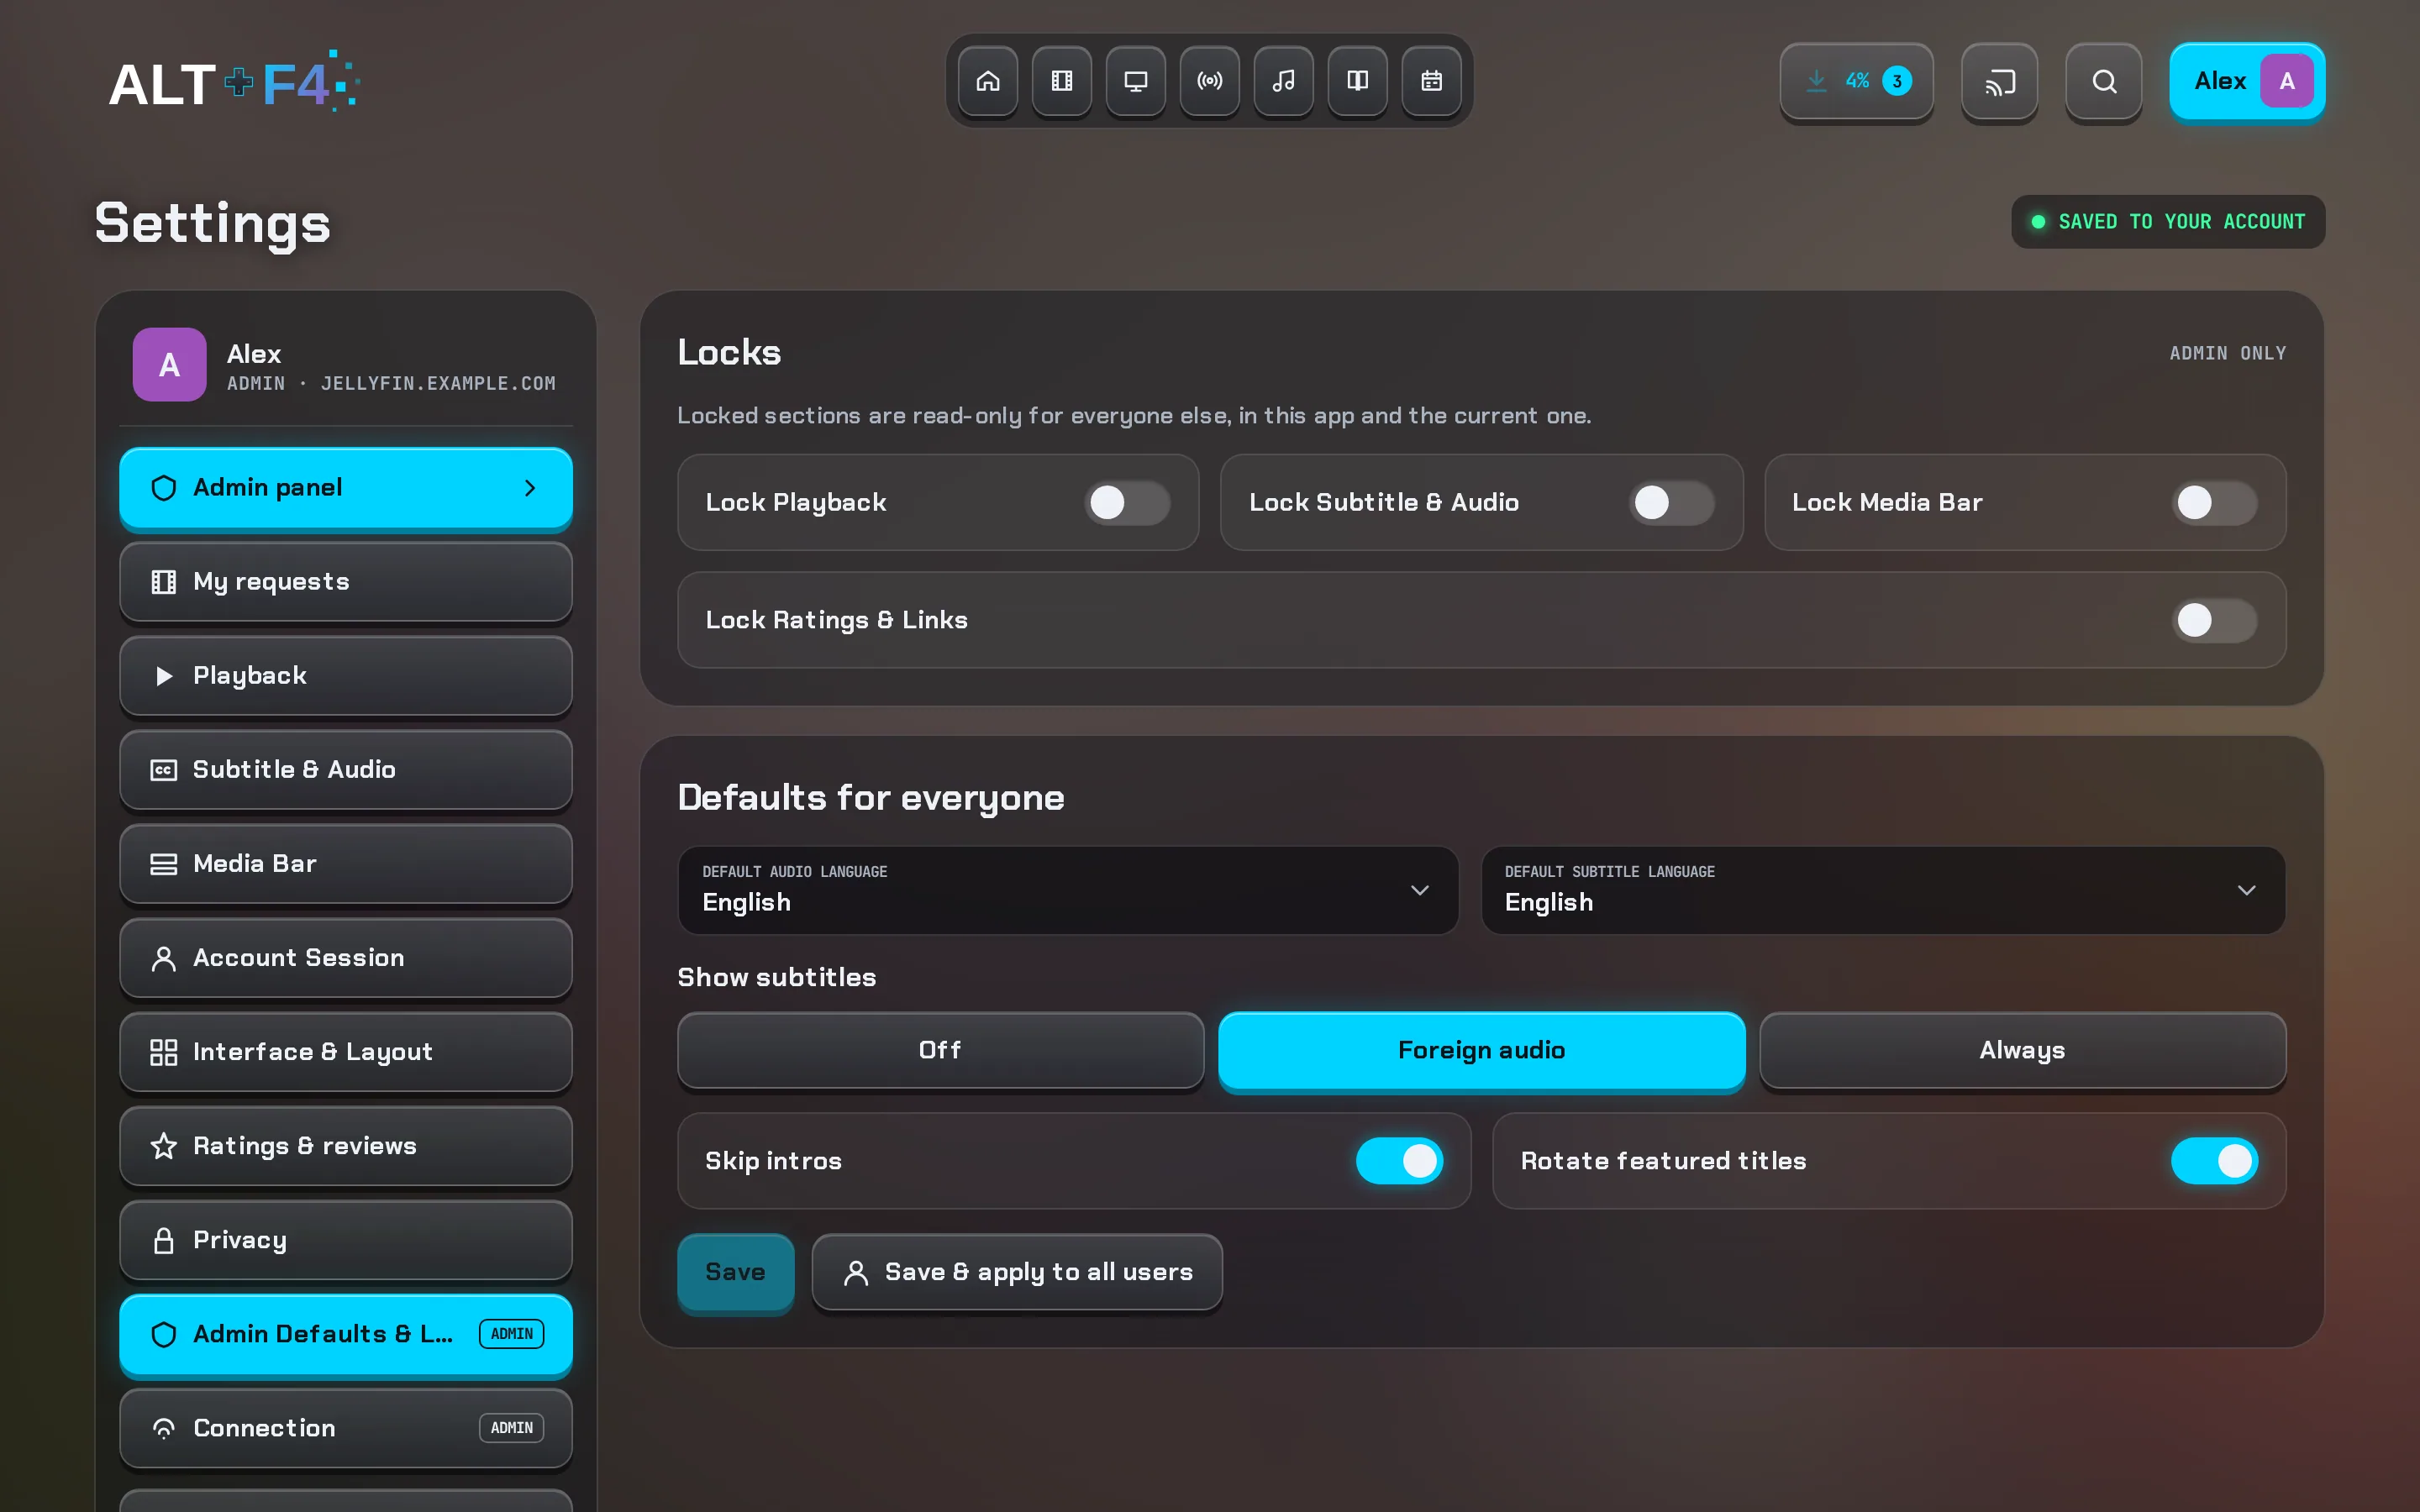Click the ADMIN ONLY label in Locks

click(2227, 353)
